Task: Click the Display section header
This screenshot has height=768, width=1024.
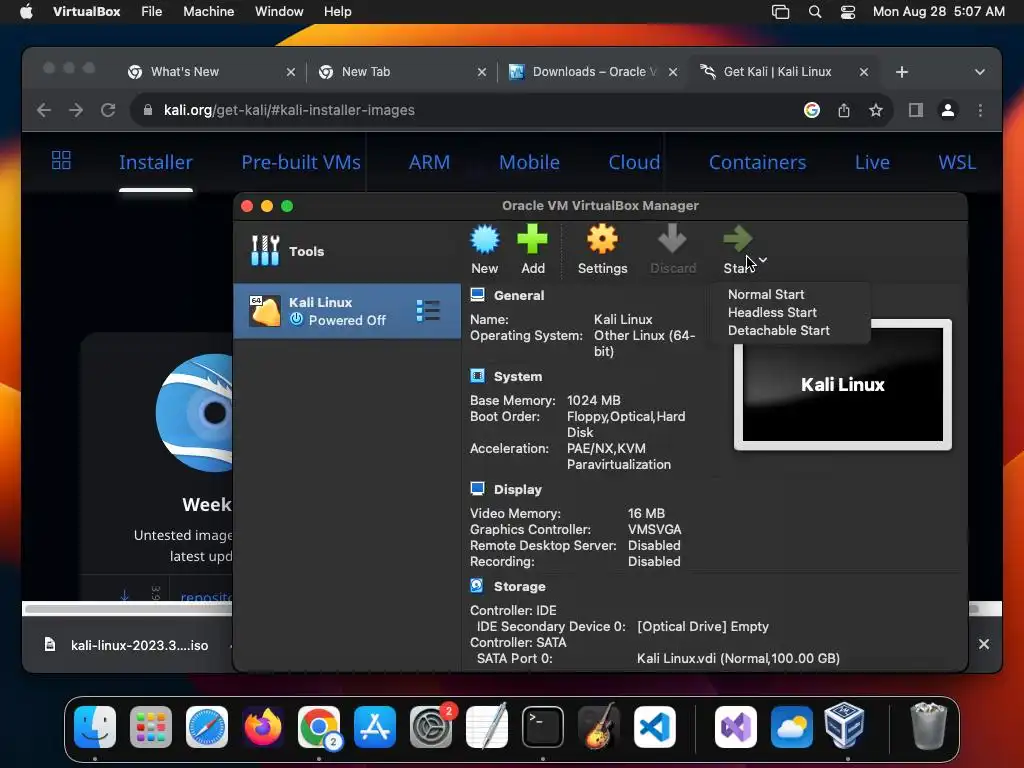Action: (517, 490)
